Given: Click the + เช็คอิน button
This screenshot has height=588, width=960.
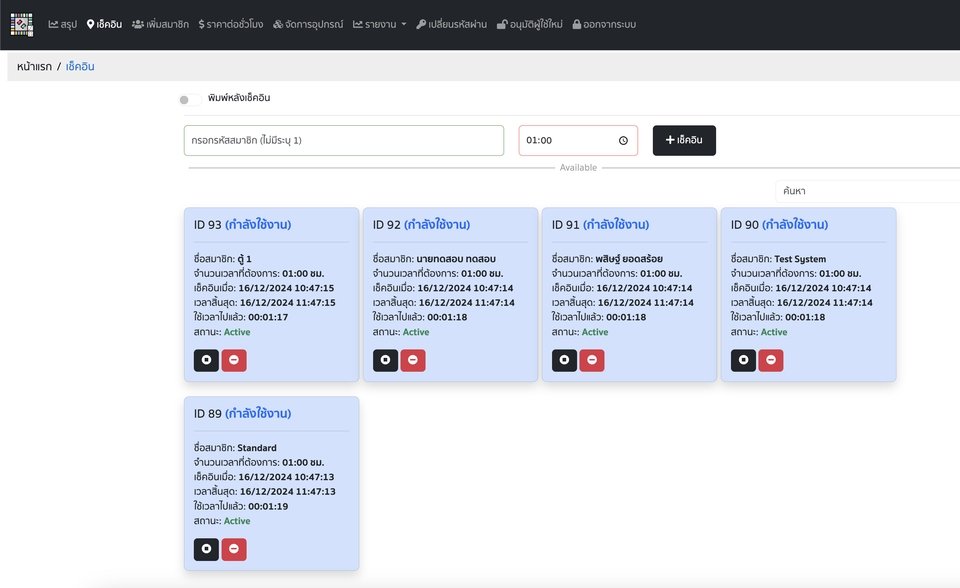Looking at the screenshot, I should 684,140.
